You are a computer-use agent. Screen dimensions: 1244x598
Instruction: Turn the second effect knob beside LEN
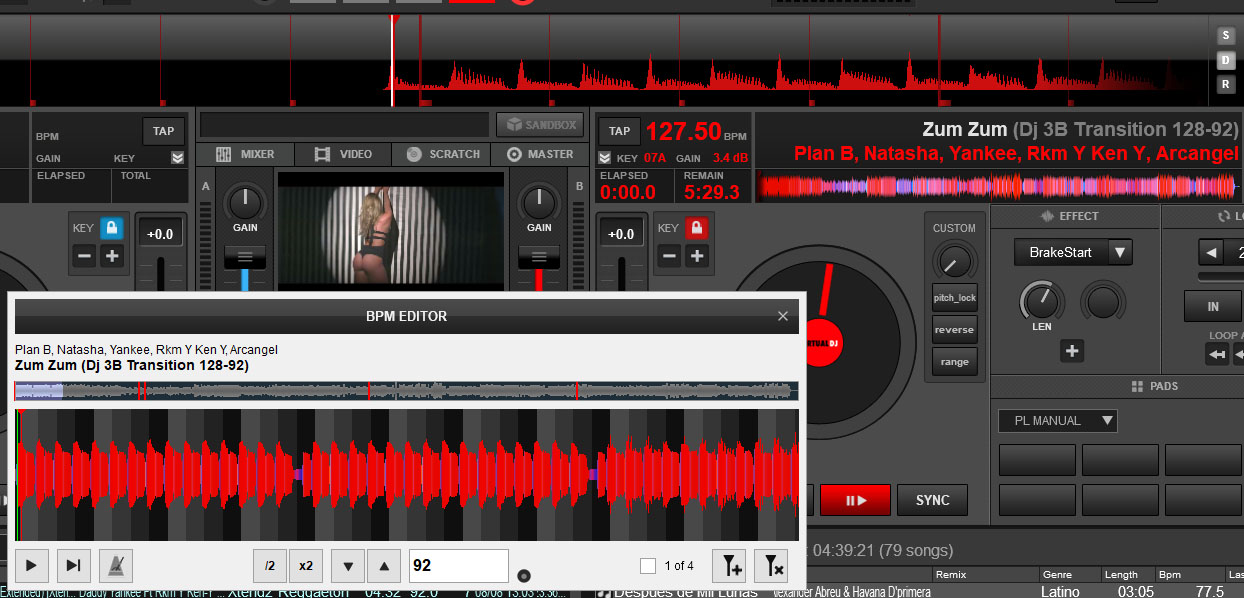click(1103, 301)
